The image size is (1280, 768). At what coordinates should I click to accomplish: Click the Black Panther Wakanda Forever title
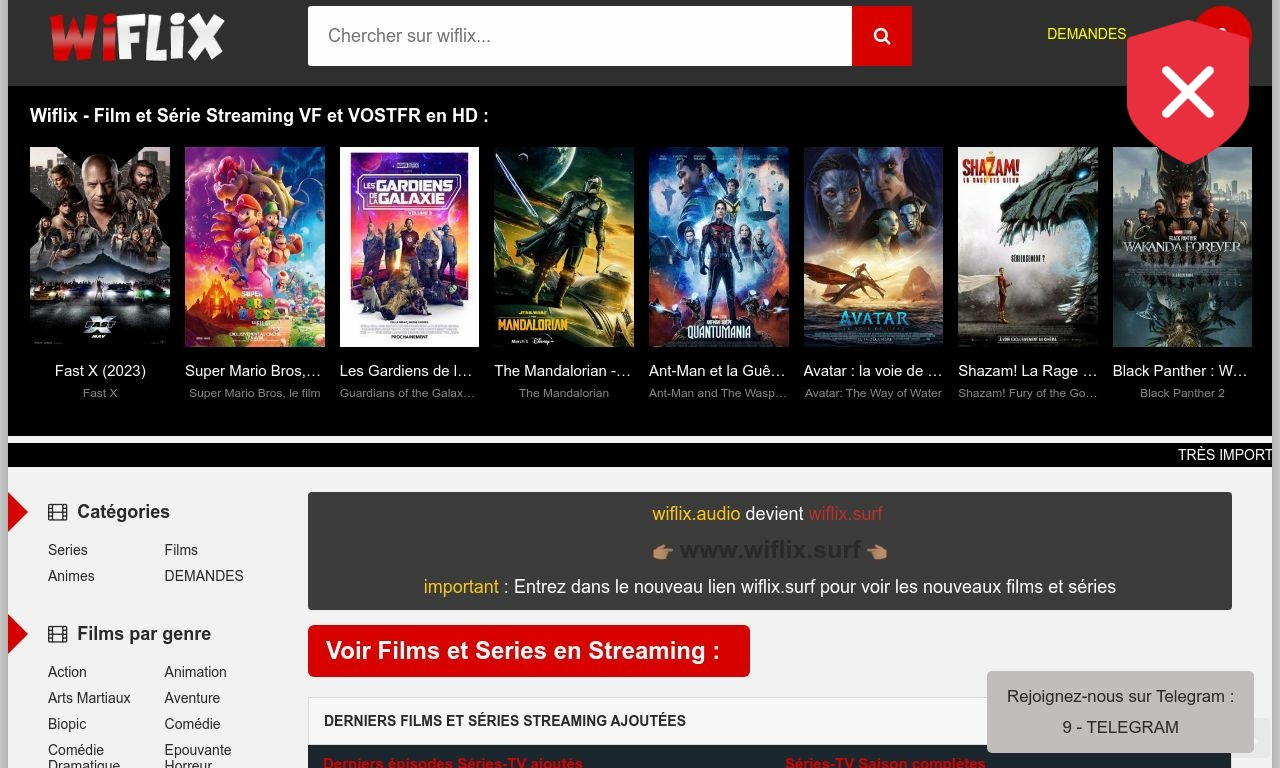point(1181,371)
